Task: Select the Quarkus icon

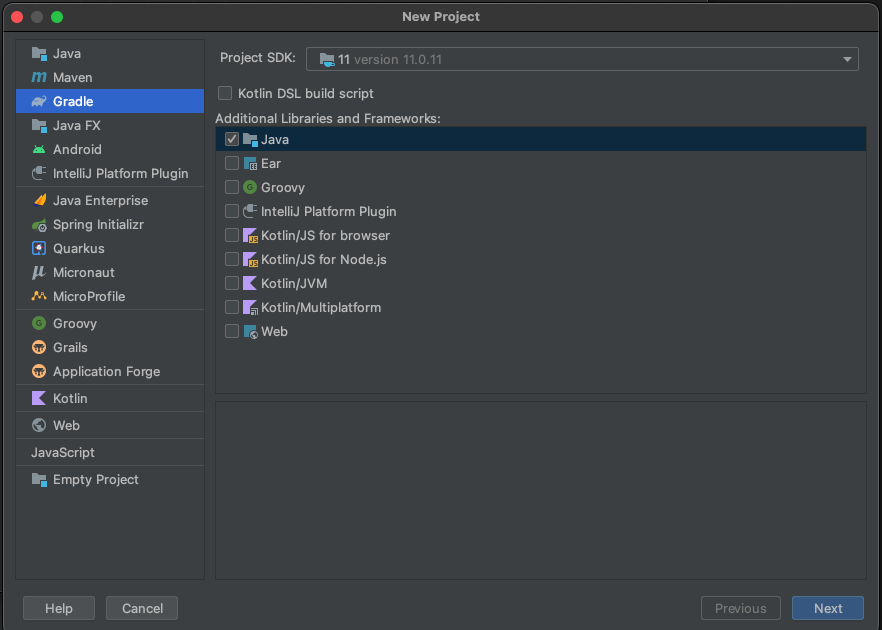Action: (39, 249)
